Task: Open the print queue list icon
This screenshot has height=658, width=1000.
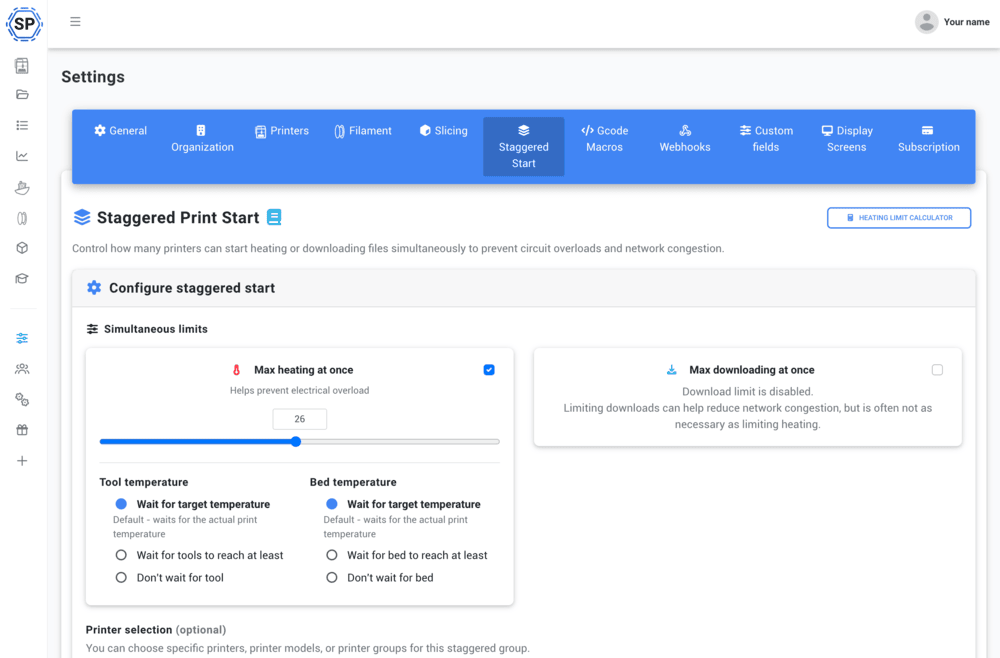Action: point(22,126)
